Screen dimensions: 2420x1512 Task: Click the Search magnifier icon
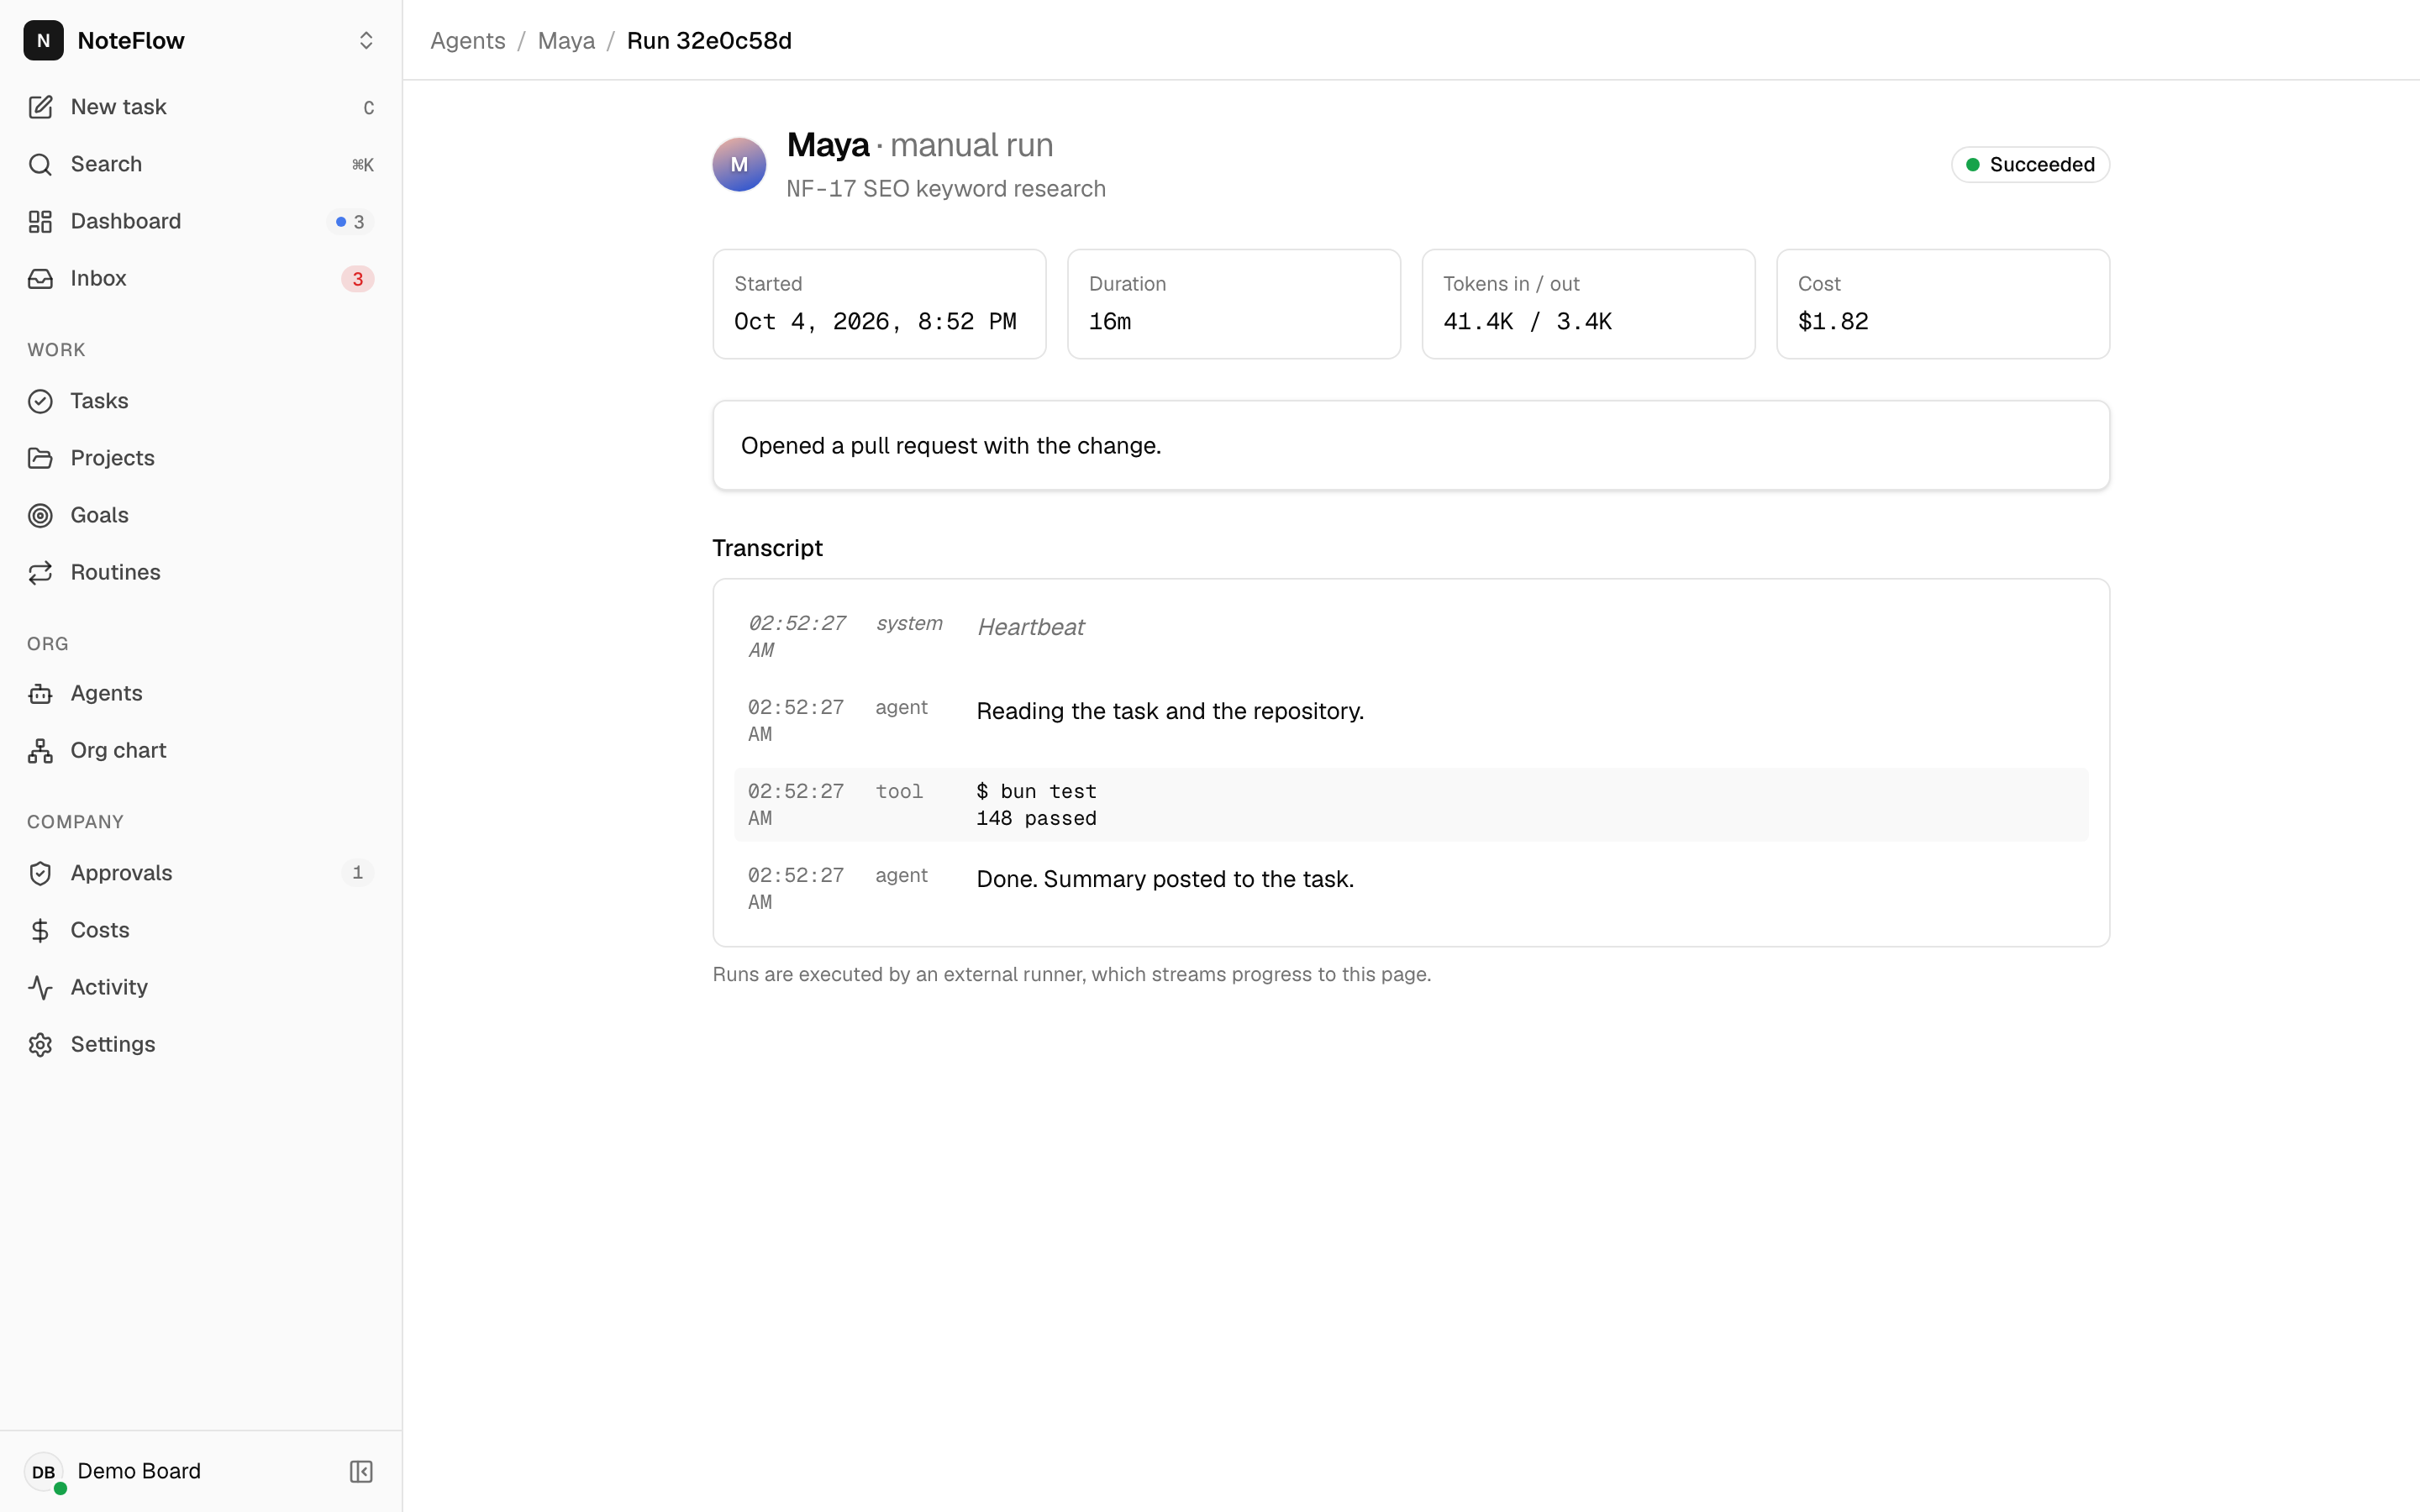[x=40, y=164]
